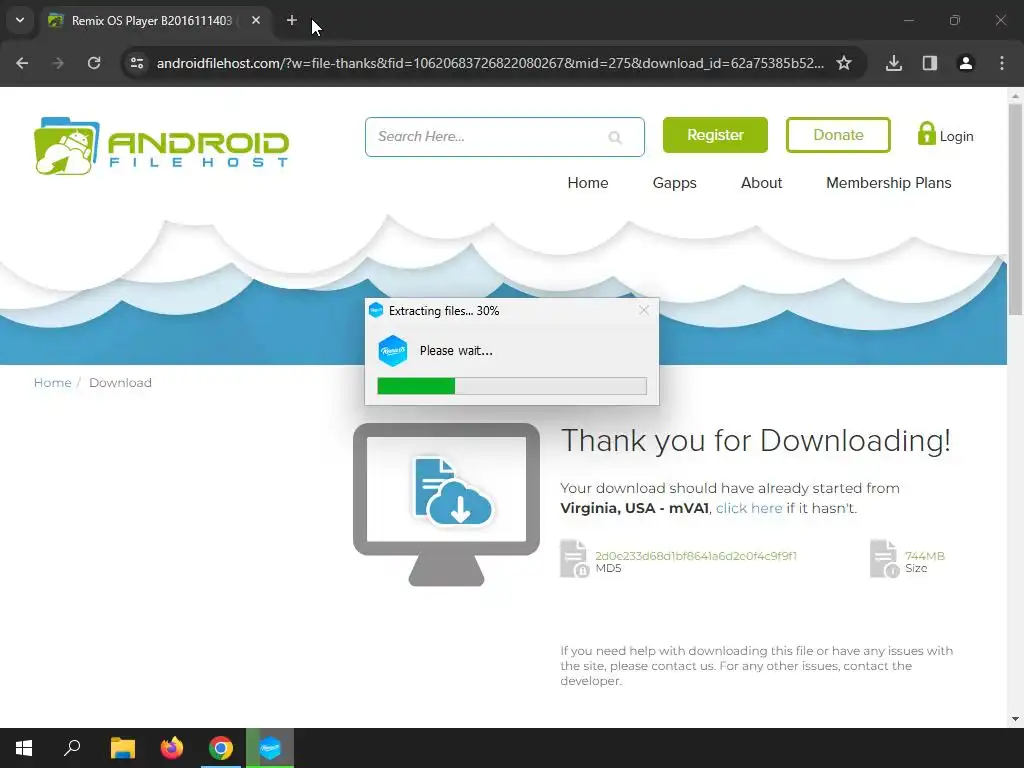Click the address bar URL
1024x768 pixels.
tap(490, 63)
